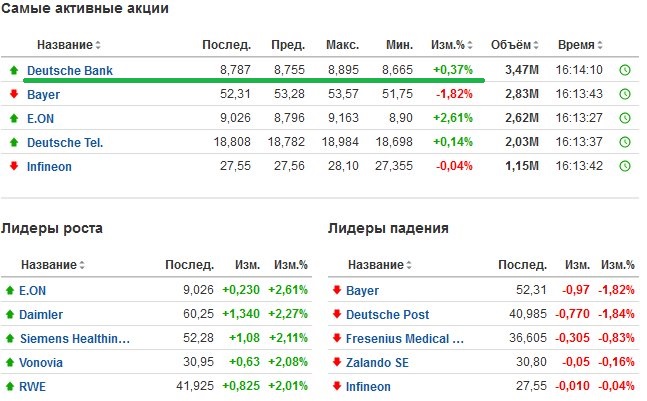Open Zalando SE stock link
The height and width of the screenshot is (401, 647).
click(377, 363)
